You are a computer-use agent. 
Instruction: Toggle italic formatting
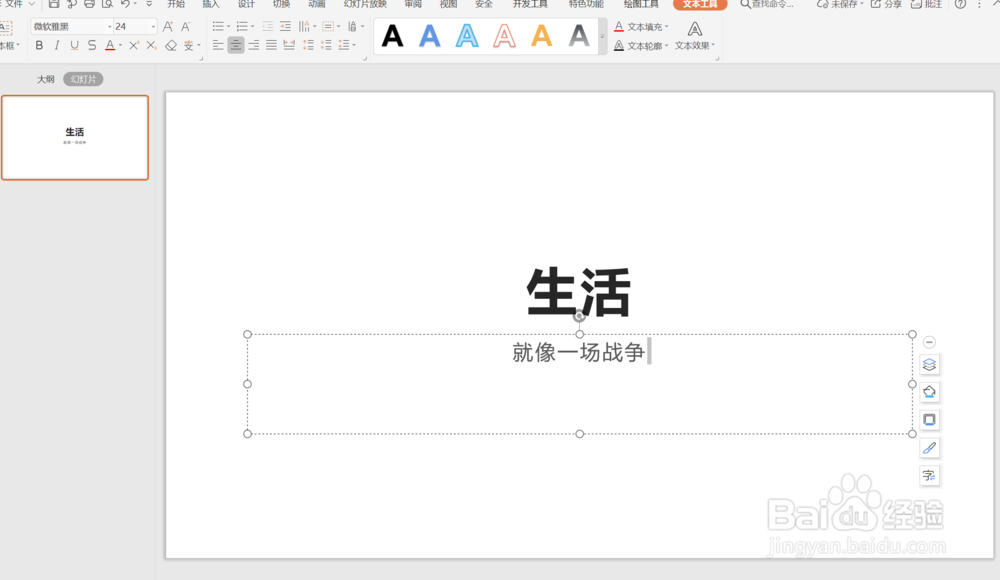click(56, 45)
